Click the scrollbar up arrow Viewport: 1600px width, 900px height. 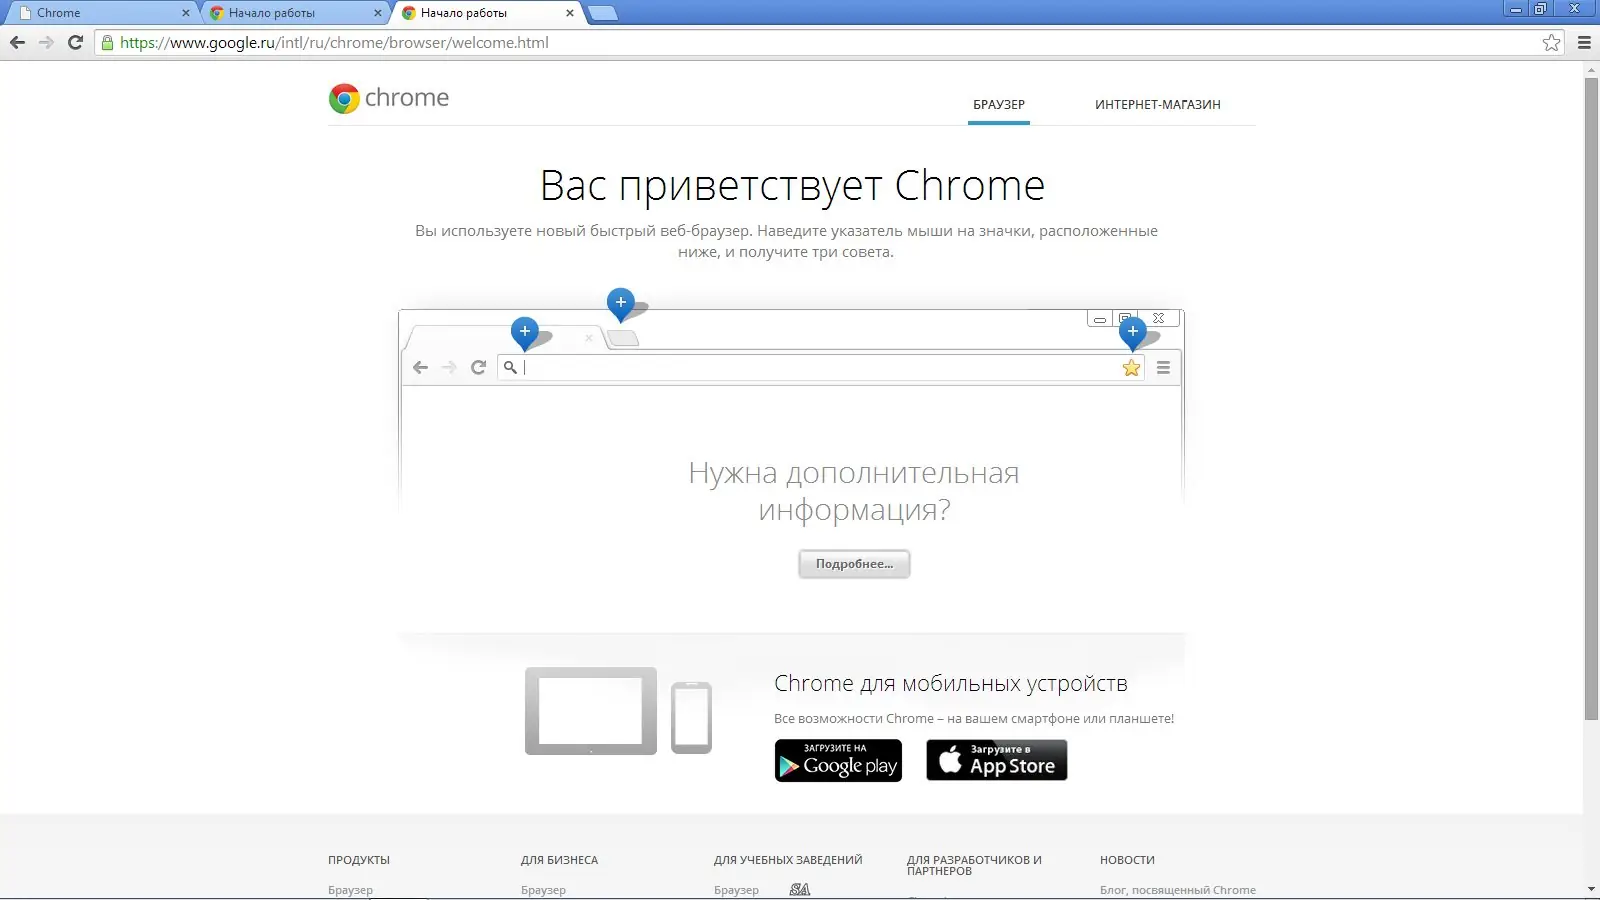coord(1591,70)
